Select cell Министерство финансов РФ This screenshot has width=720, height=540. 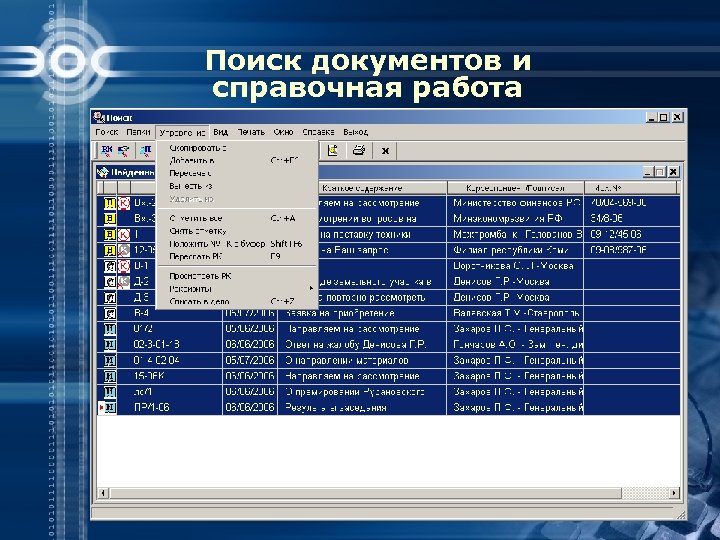(x=515, y=203)
